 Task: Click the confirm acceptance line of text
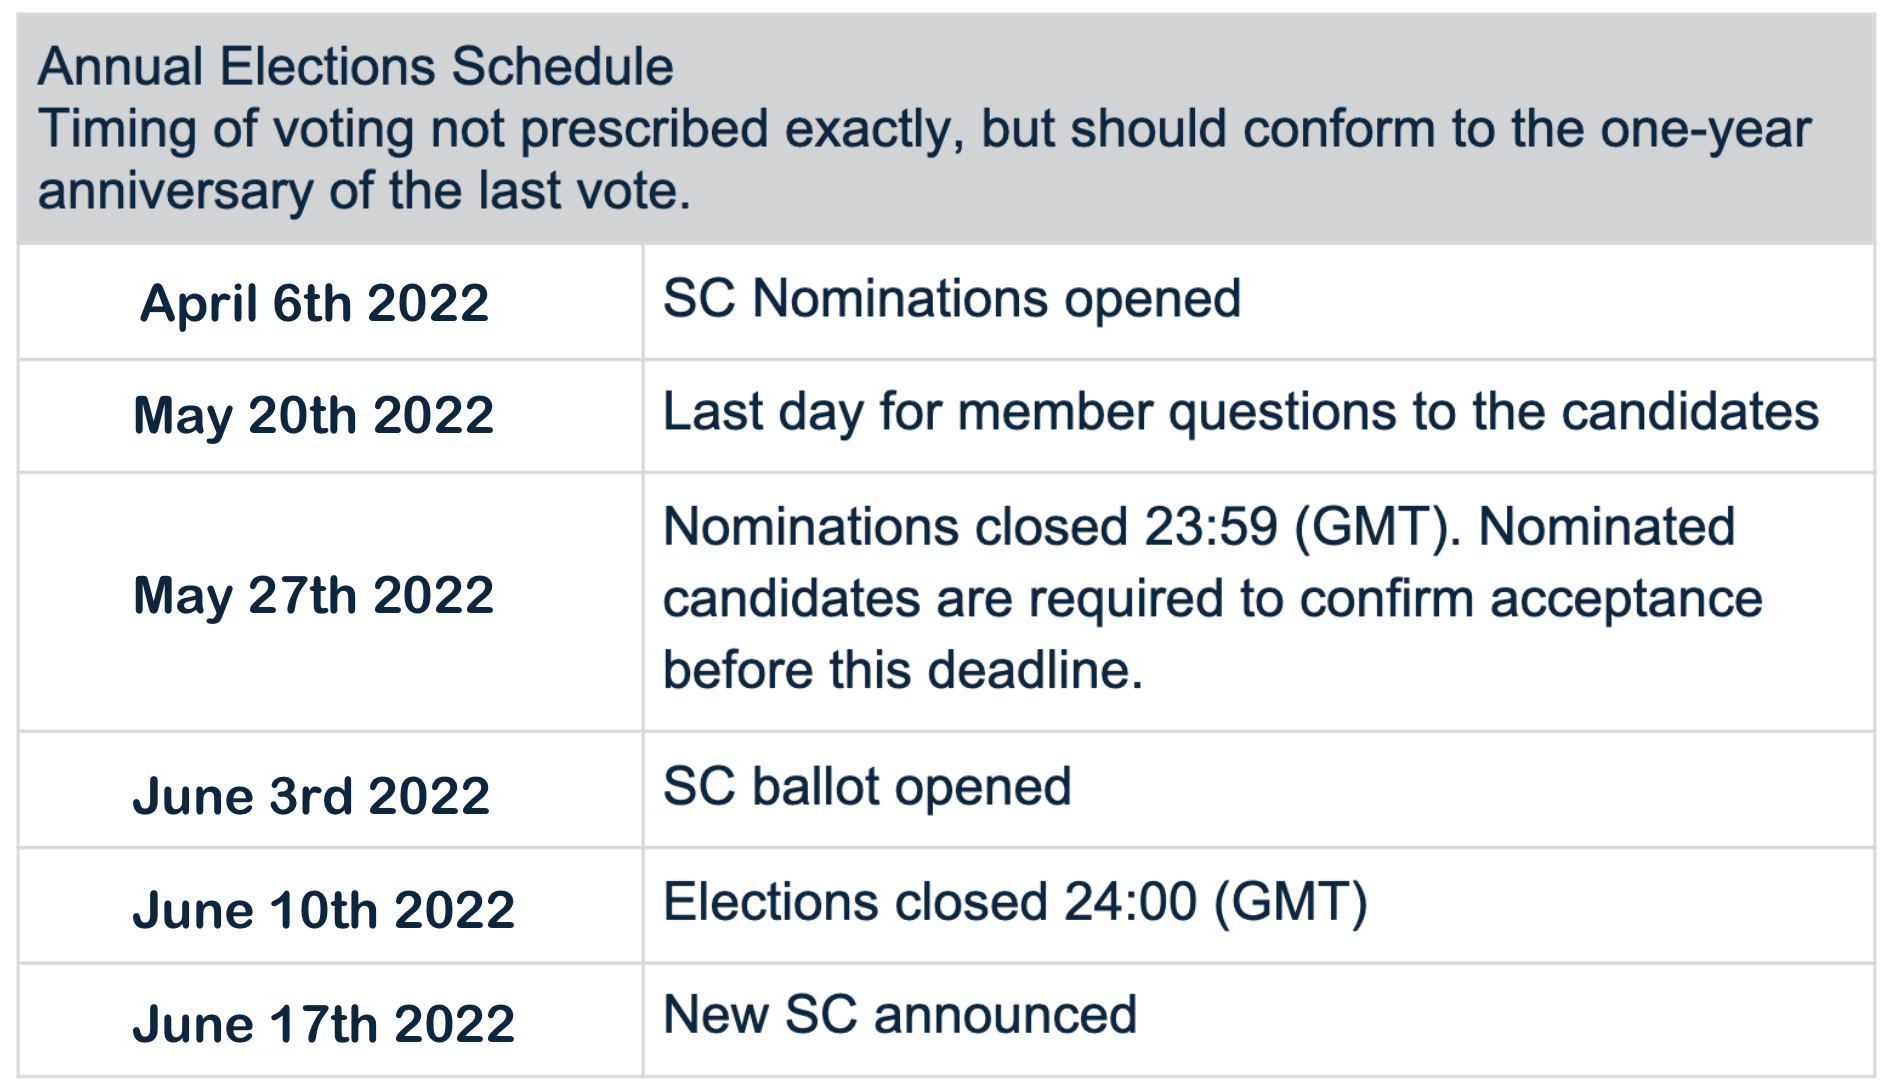click(1212, 599)
